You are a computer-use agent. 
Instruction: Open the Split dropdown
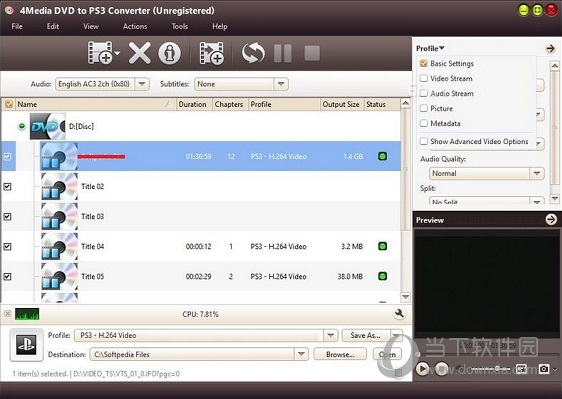pyautogui.click(x=537, y=201)
